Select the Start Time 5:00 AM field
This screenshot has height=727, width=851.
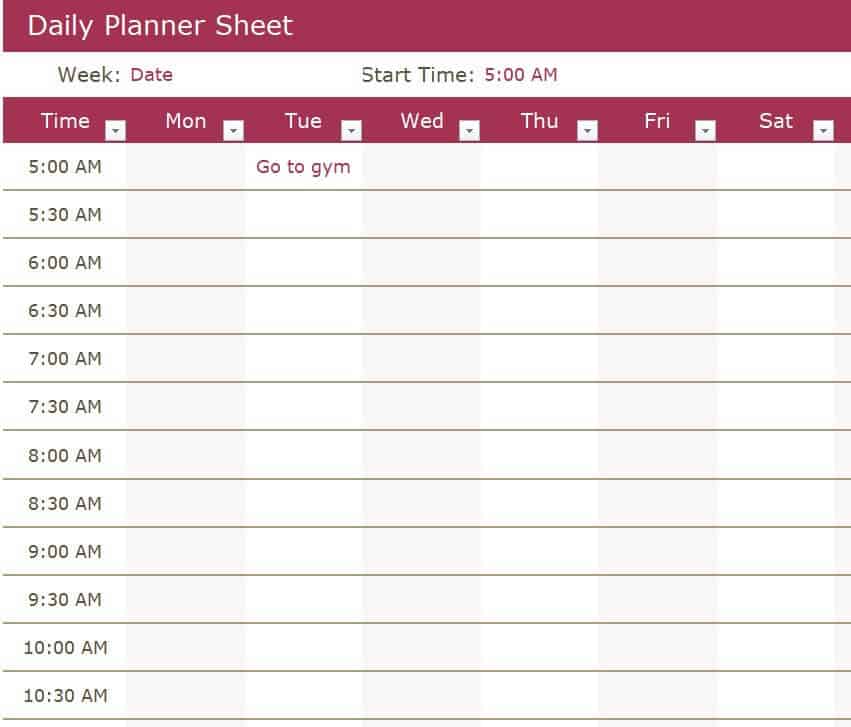pyautogui.click(x=521, y=75)
